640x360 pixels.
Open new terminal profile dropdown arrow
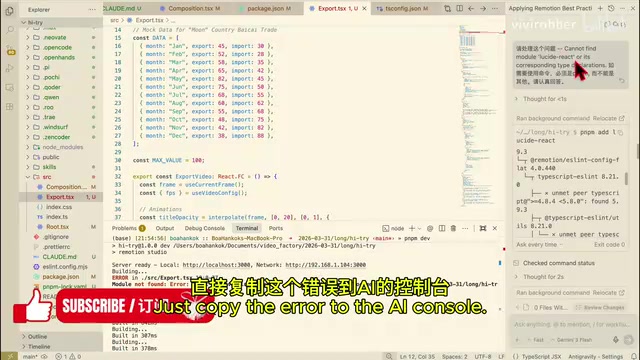pos(419,229)
